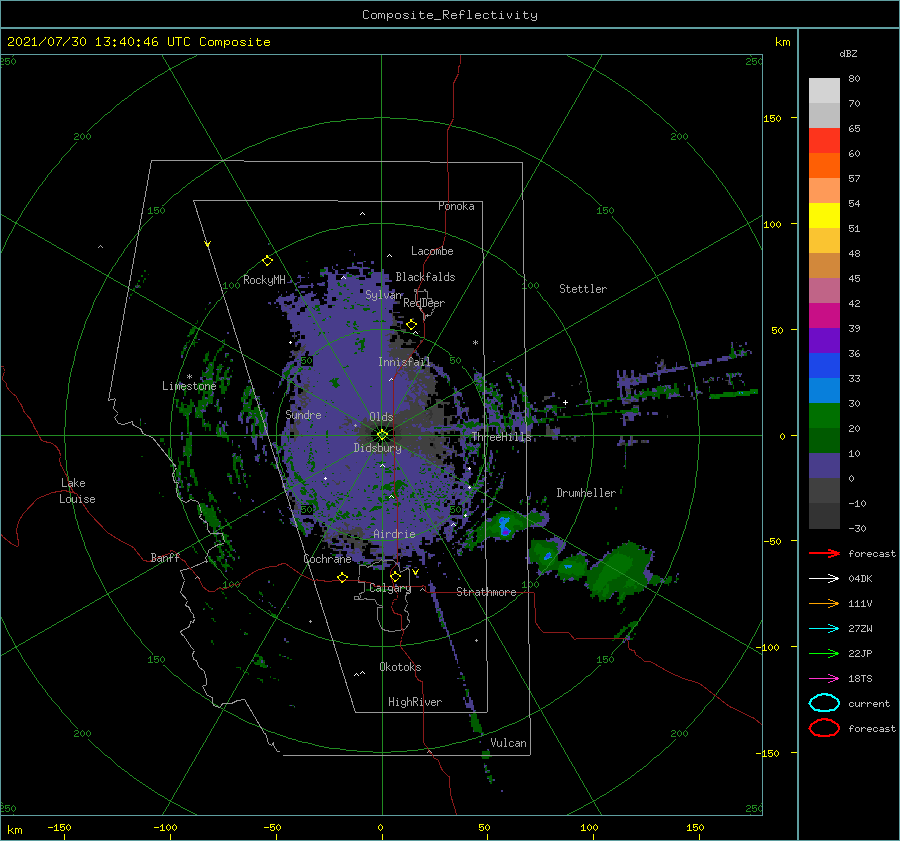The height and width of the screenshot is (841, 900).
Task: Click the Vulcan label
Action: click(x=508, y=743)
